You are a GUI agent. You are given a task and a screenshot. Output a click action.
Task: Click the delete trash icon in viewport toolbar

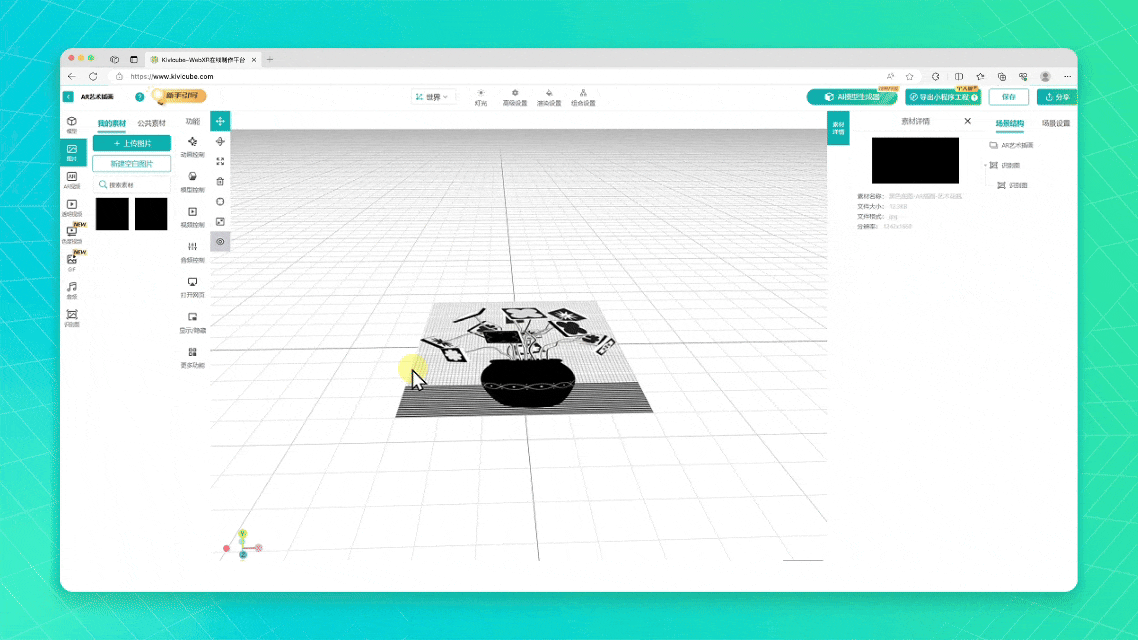coord(220,181)
